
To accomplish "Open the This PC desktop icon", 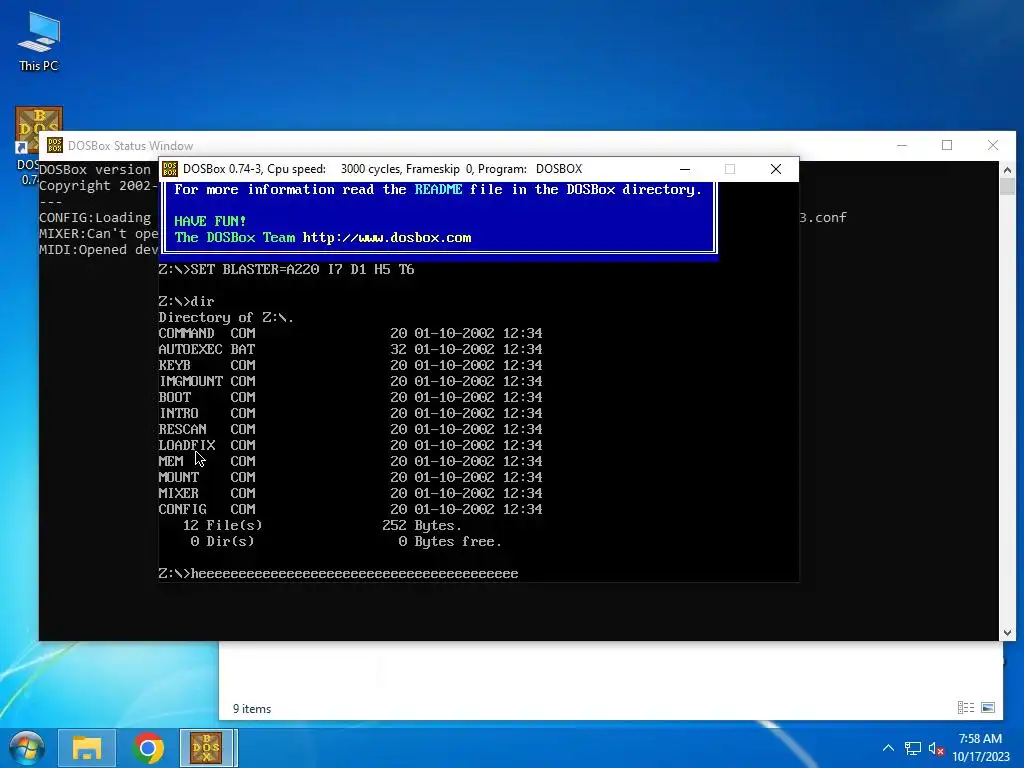I will click(39, 42).
